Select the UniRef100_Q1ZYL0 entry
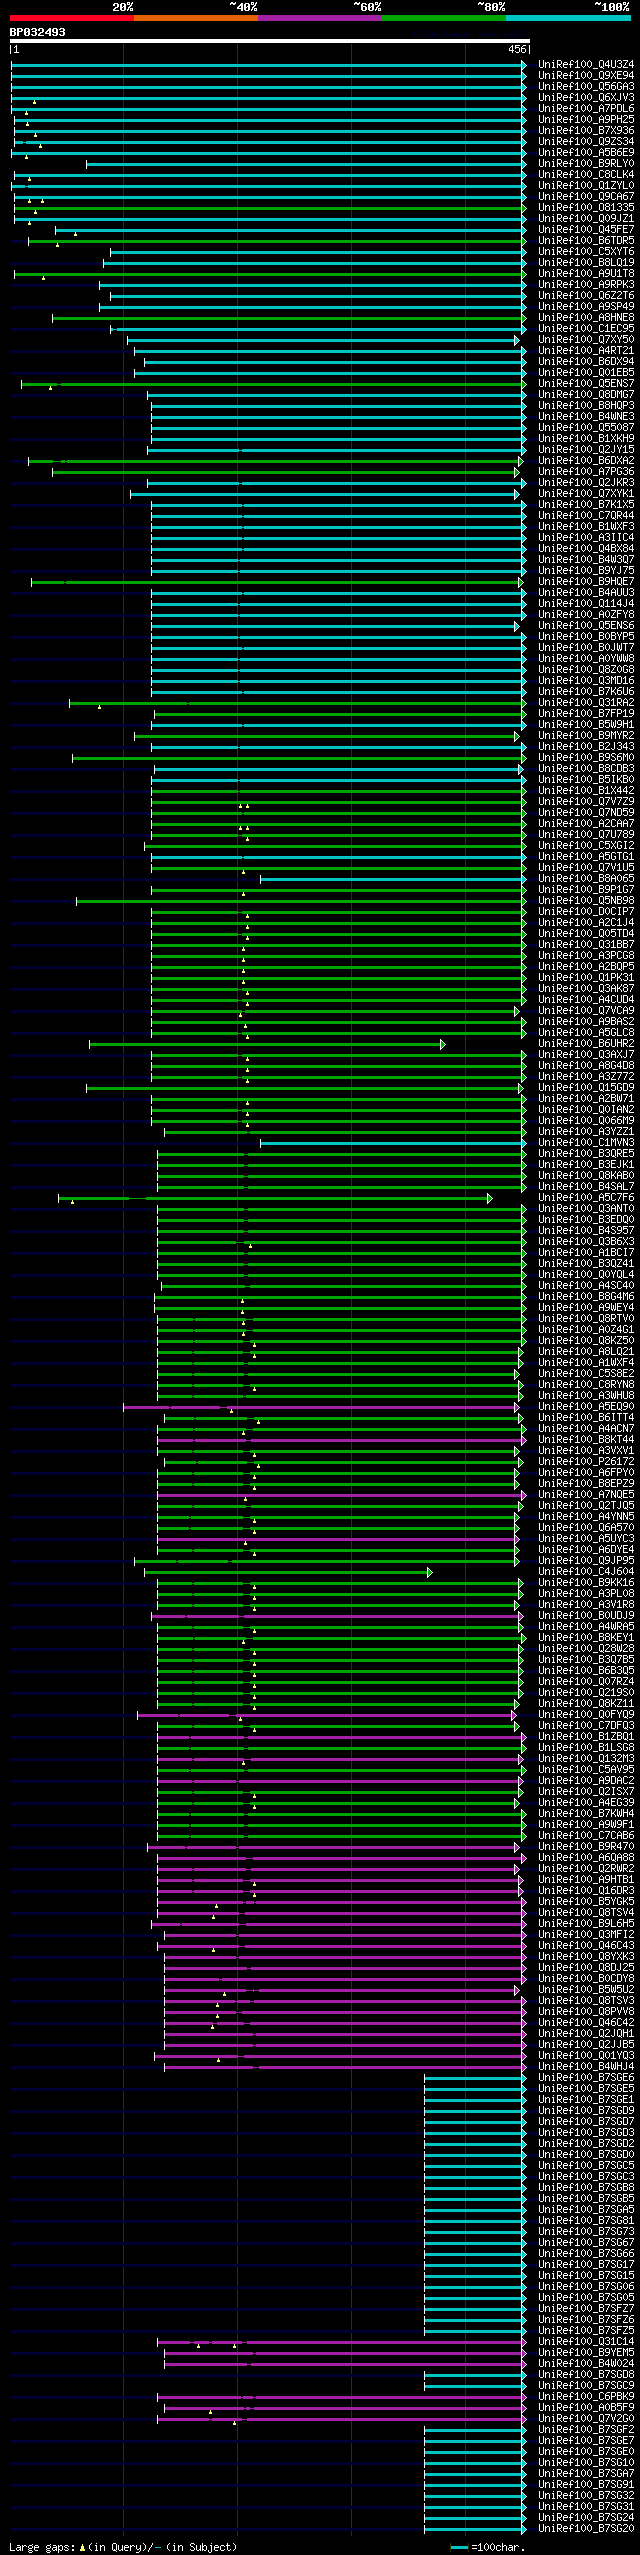640x2555 pixels. [586, 186]
